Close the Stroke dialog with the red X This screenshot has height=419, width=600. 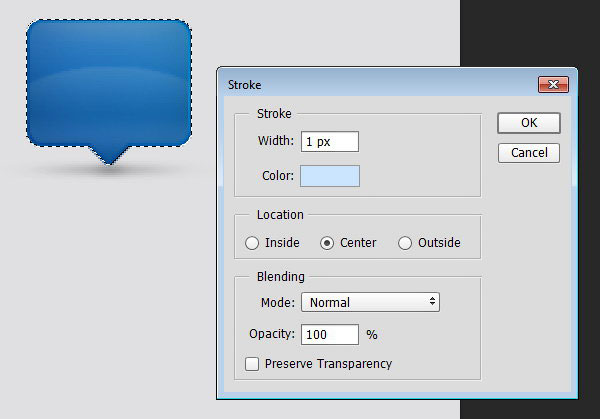553,85
